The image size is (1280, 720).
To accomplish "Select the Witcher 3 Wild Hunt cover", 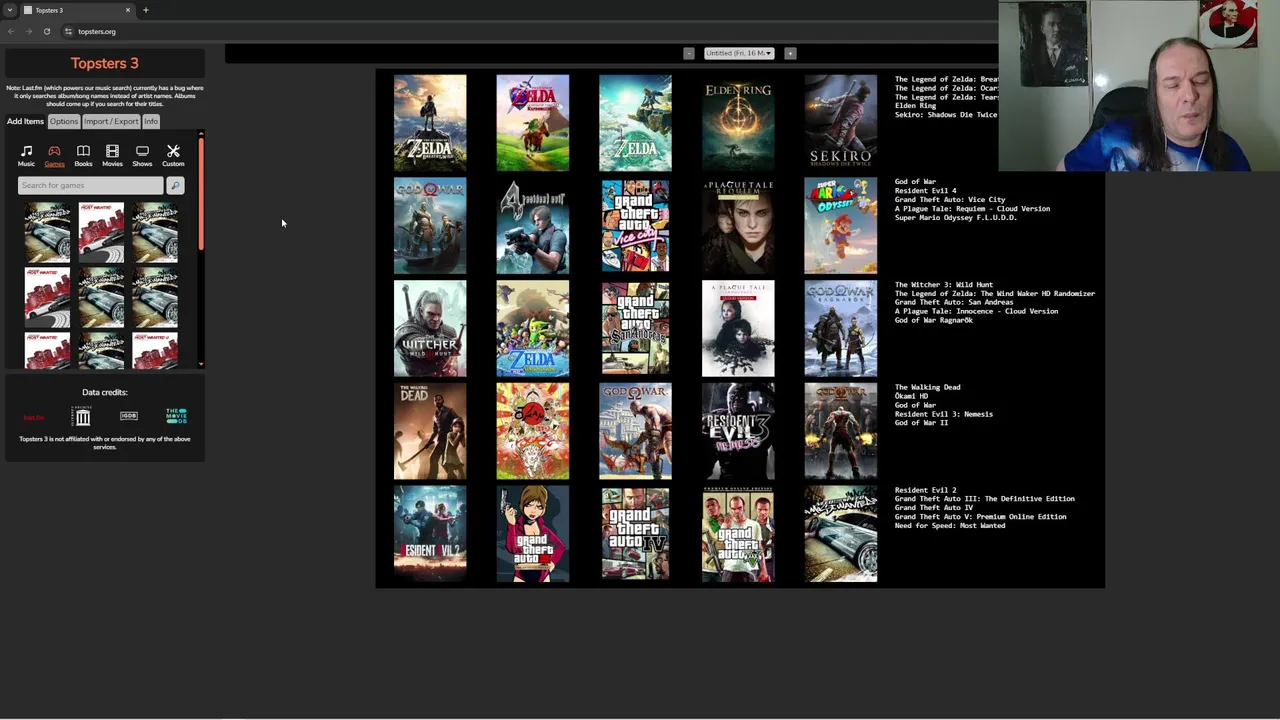I will (x=430, y=329).
